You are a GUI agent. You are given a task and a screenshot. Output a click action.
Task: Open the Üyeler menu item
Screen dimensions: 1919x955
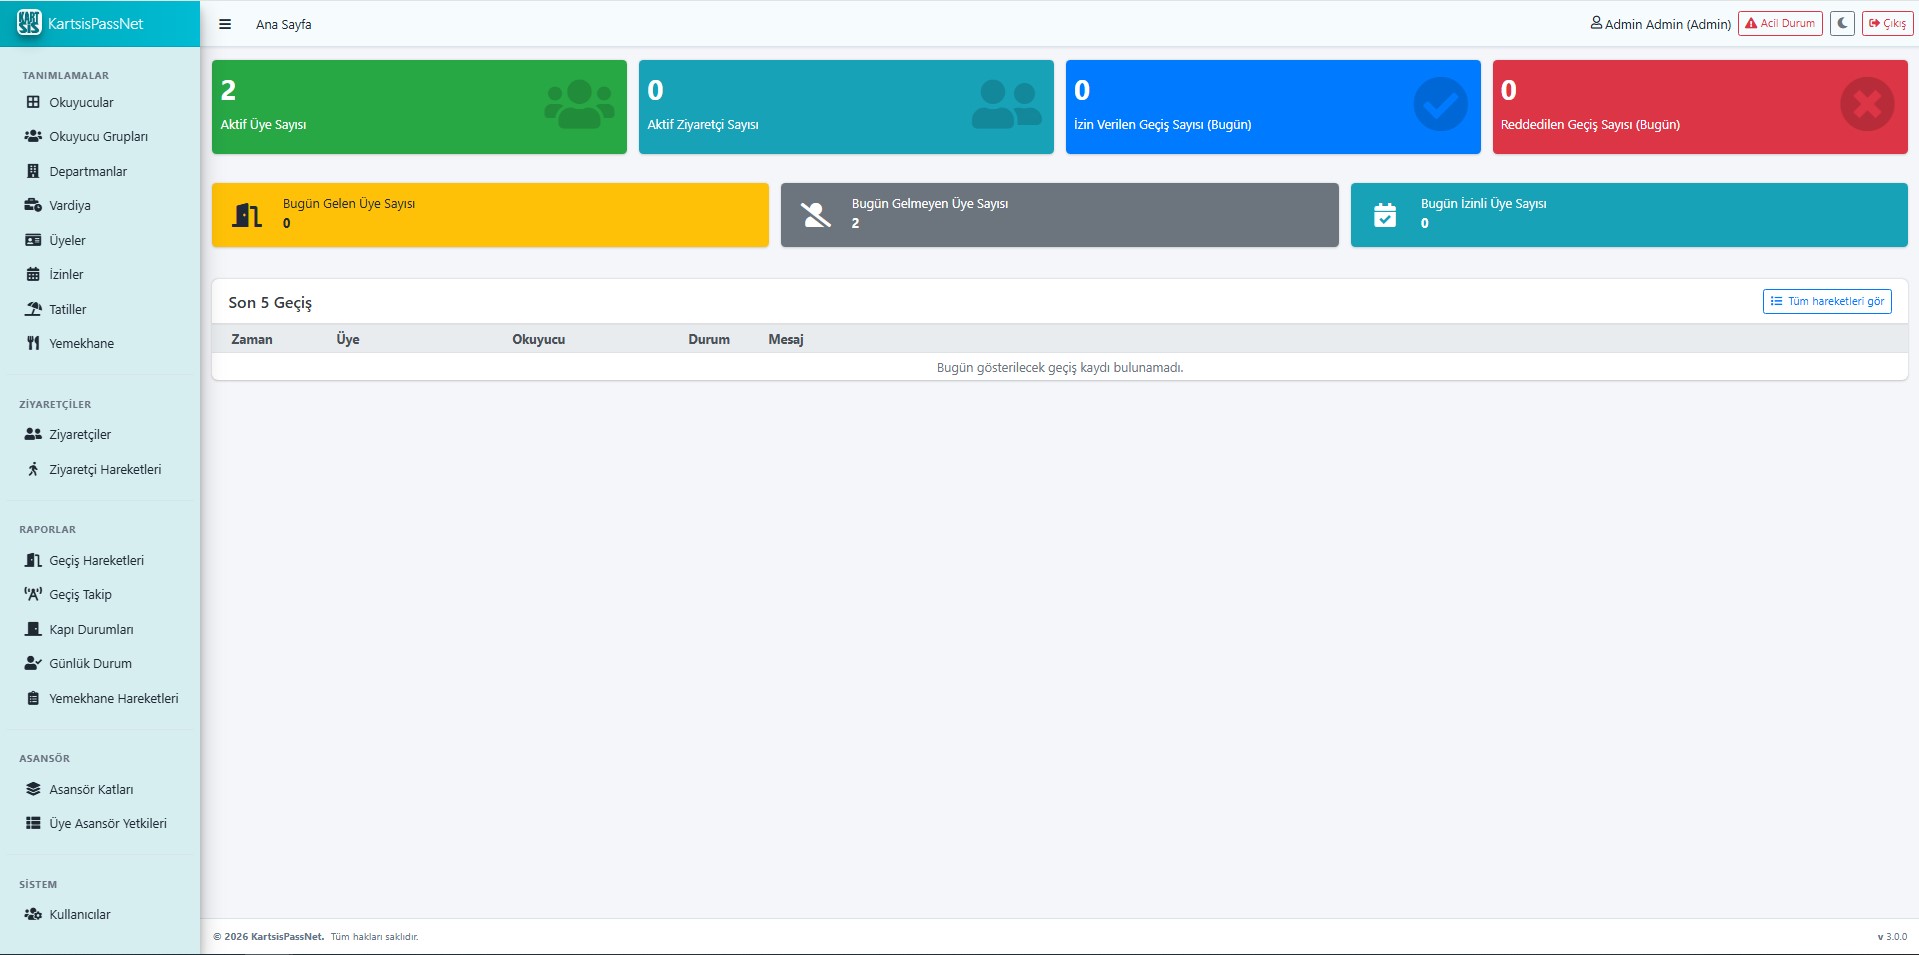pyautogui.click(x=67, y=240)
